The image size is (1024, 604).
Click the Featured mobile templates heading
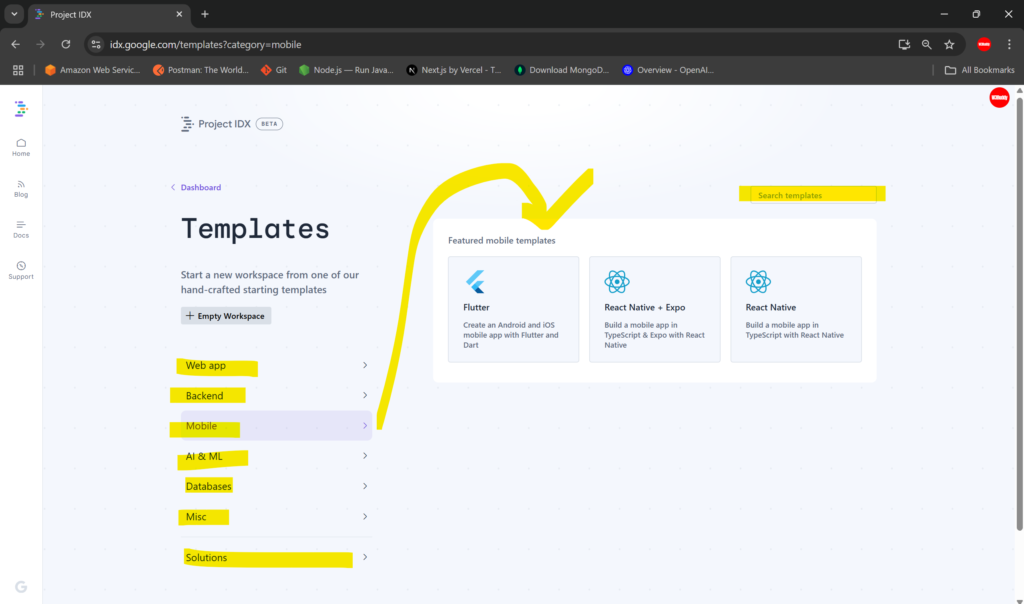[x=502, y=240]
